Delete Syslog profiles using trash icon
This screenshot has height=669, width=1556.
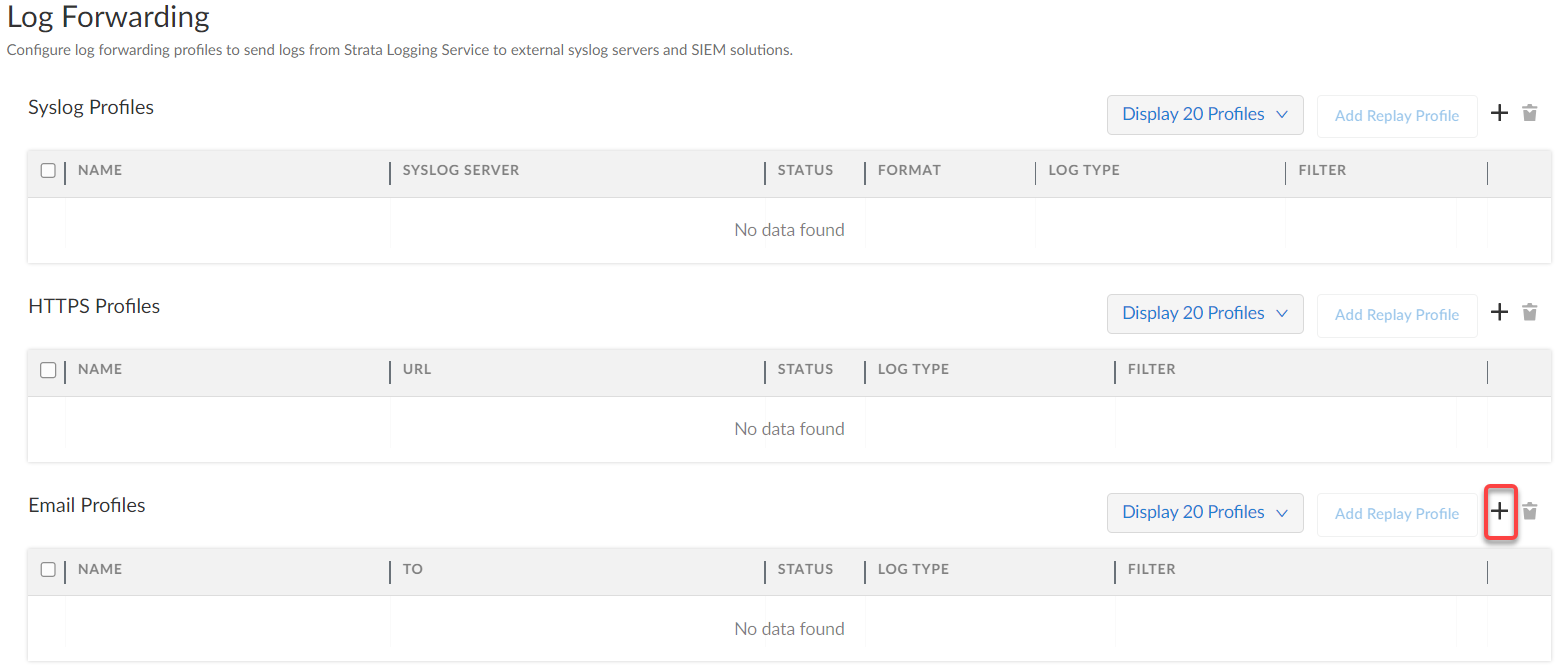1529,113
